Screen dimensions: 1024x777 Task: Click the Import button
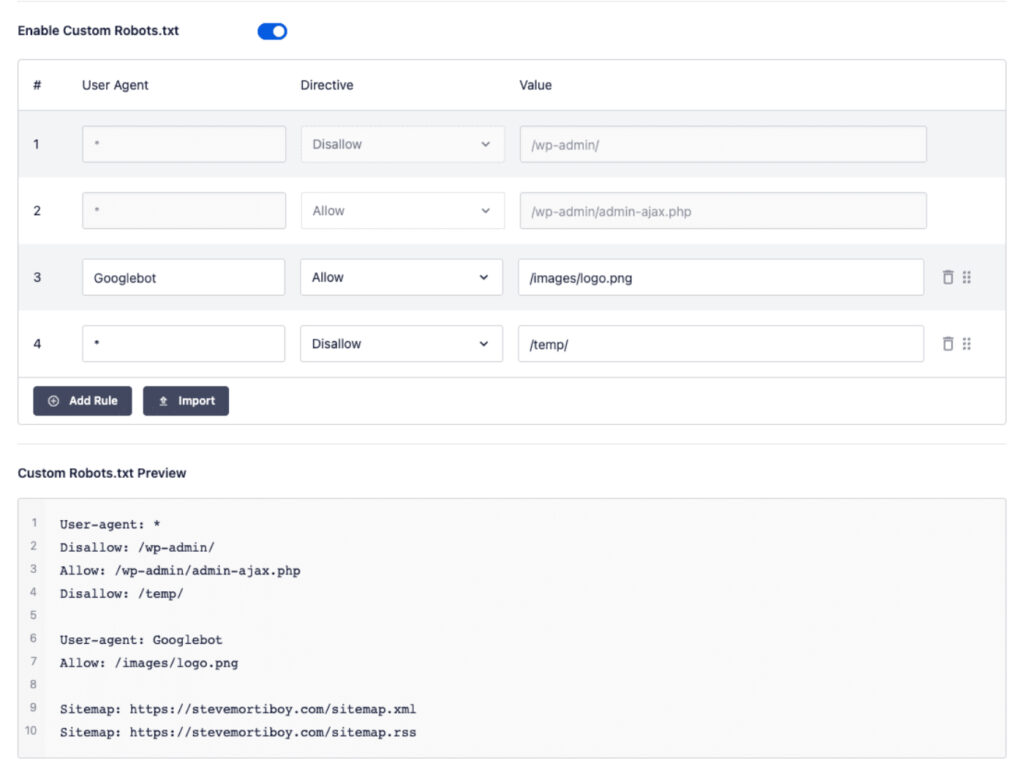tap(185, 401)
